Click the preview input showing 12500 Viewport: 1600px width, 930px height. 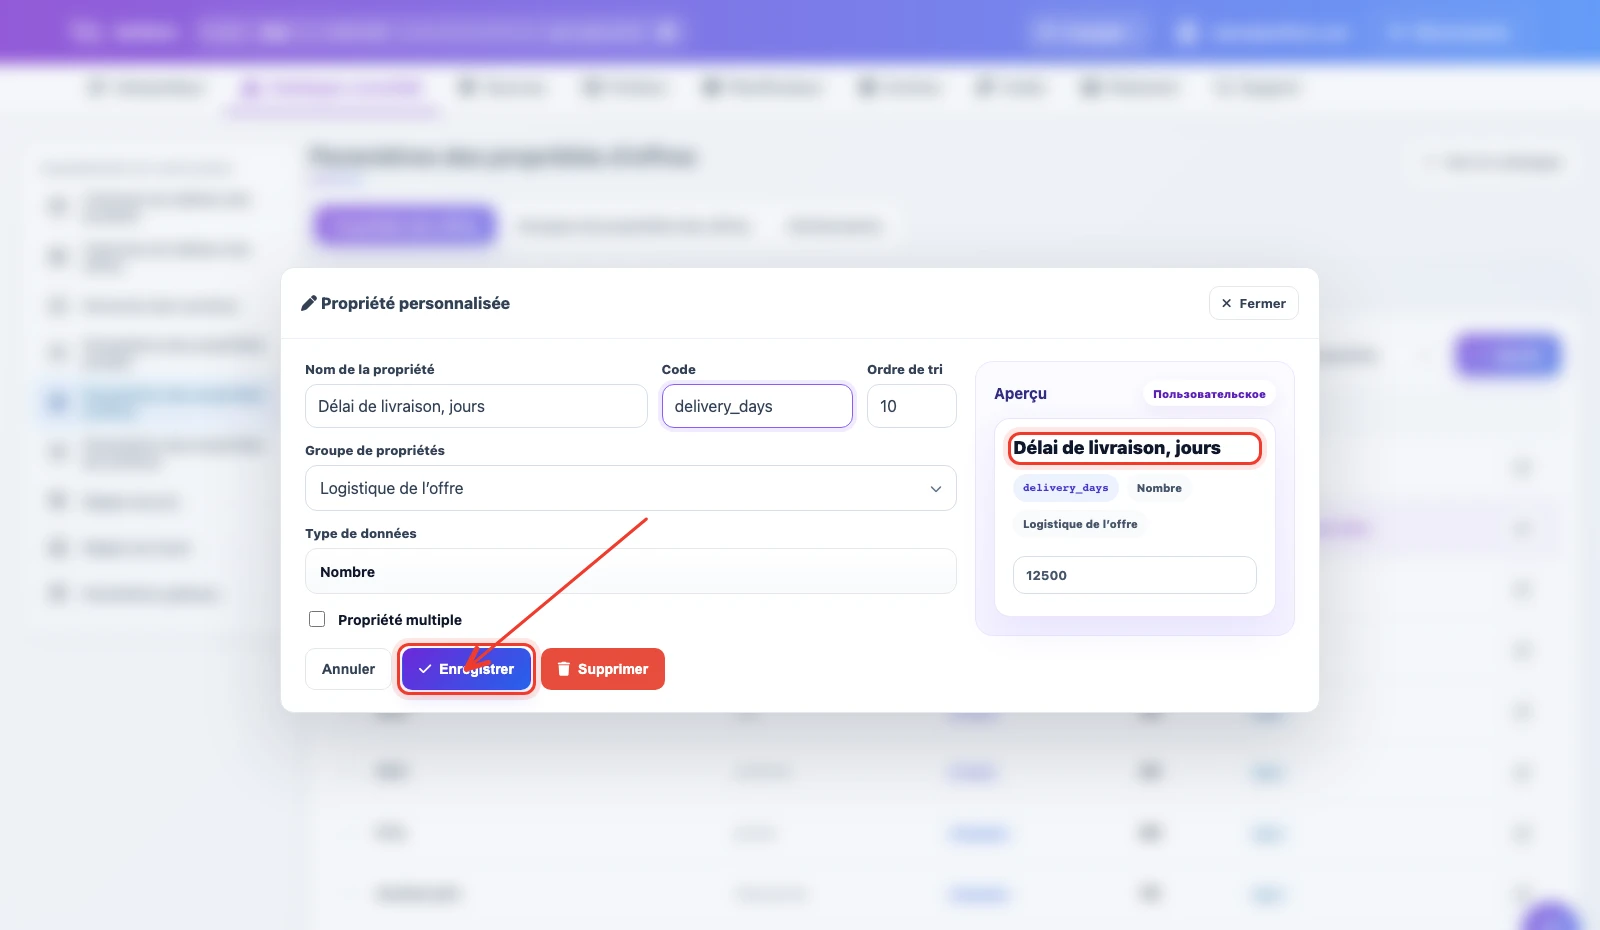coord(1134,575)
